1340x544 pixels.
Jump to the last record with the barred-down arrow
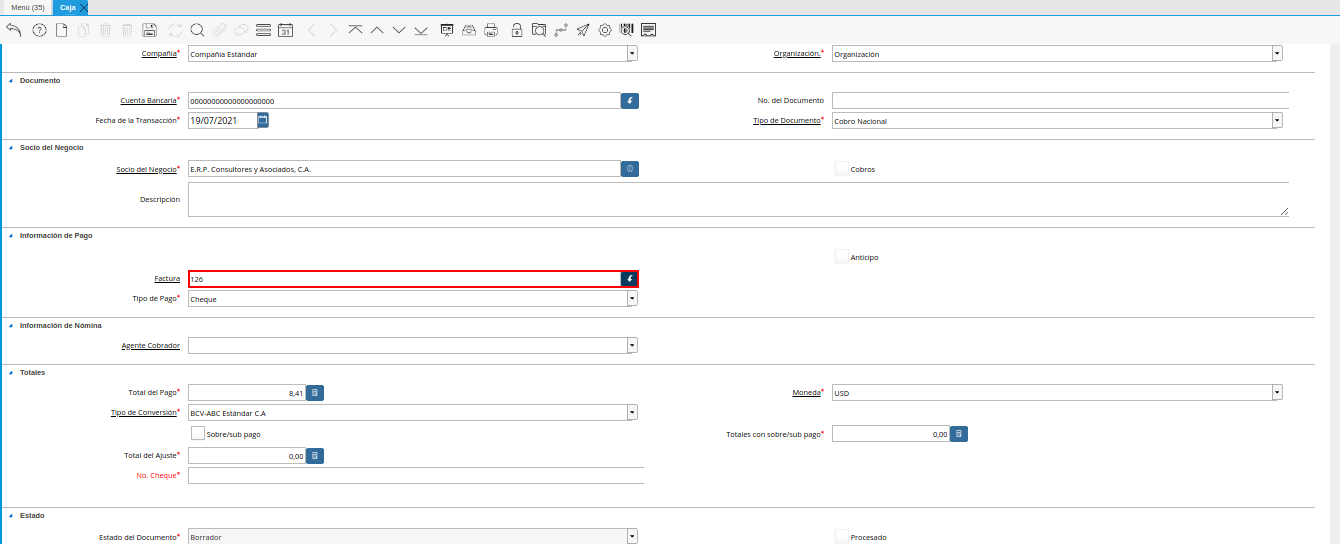(421, 30)
